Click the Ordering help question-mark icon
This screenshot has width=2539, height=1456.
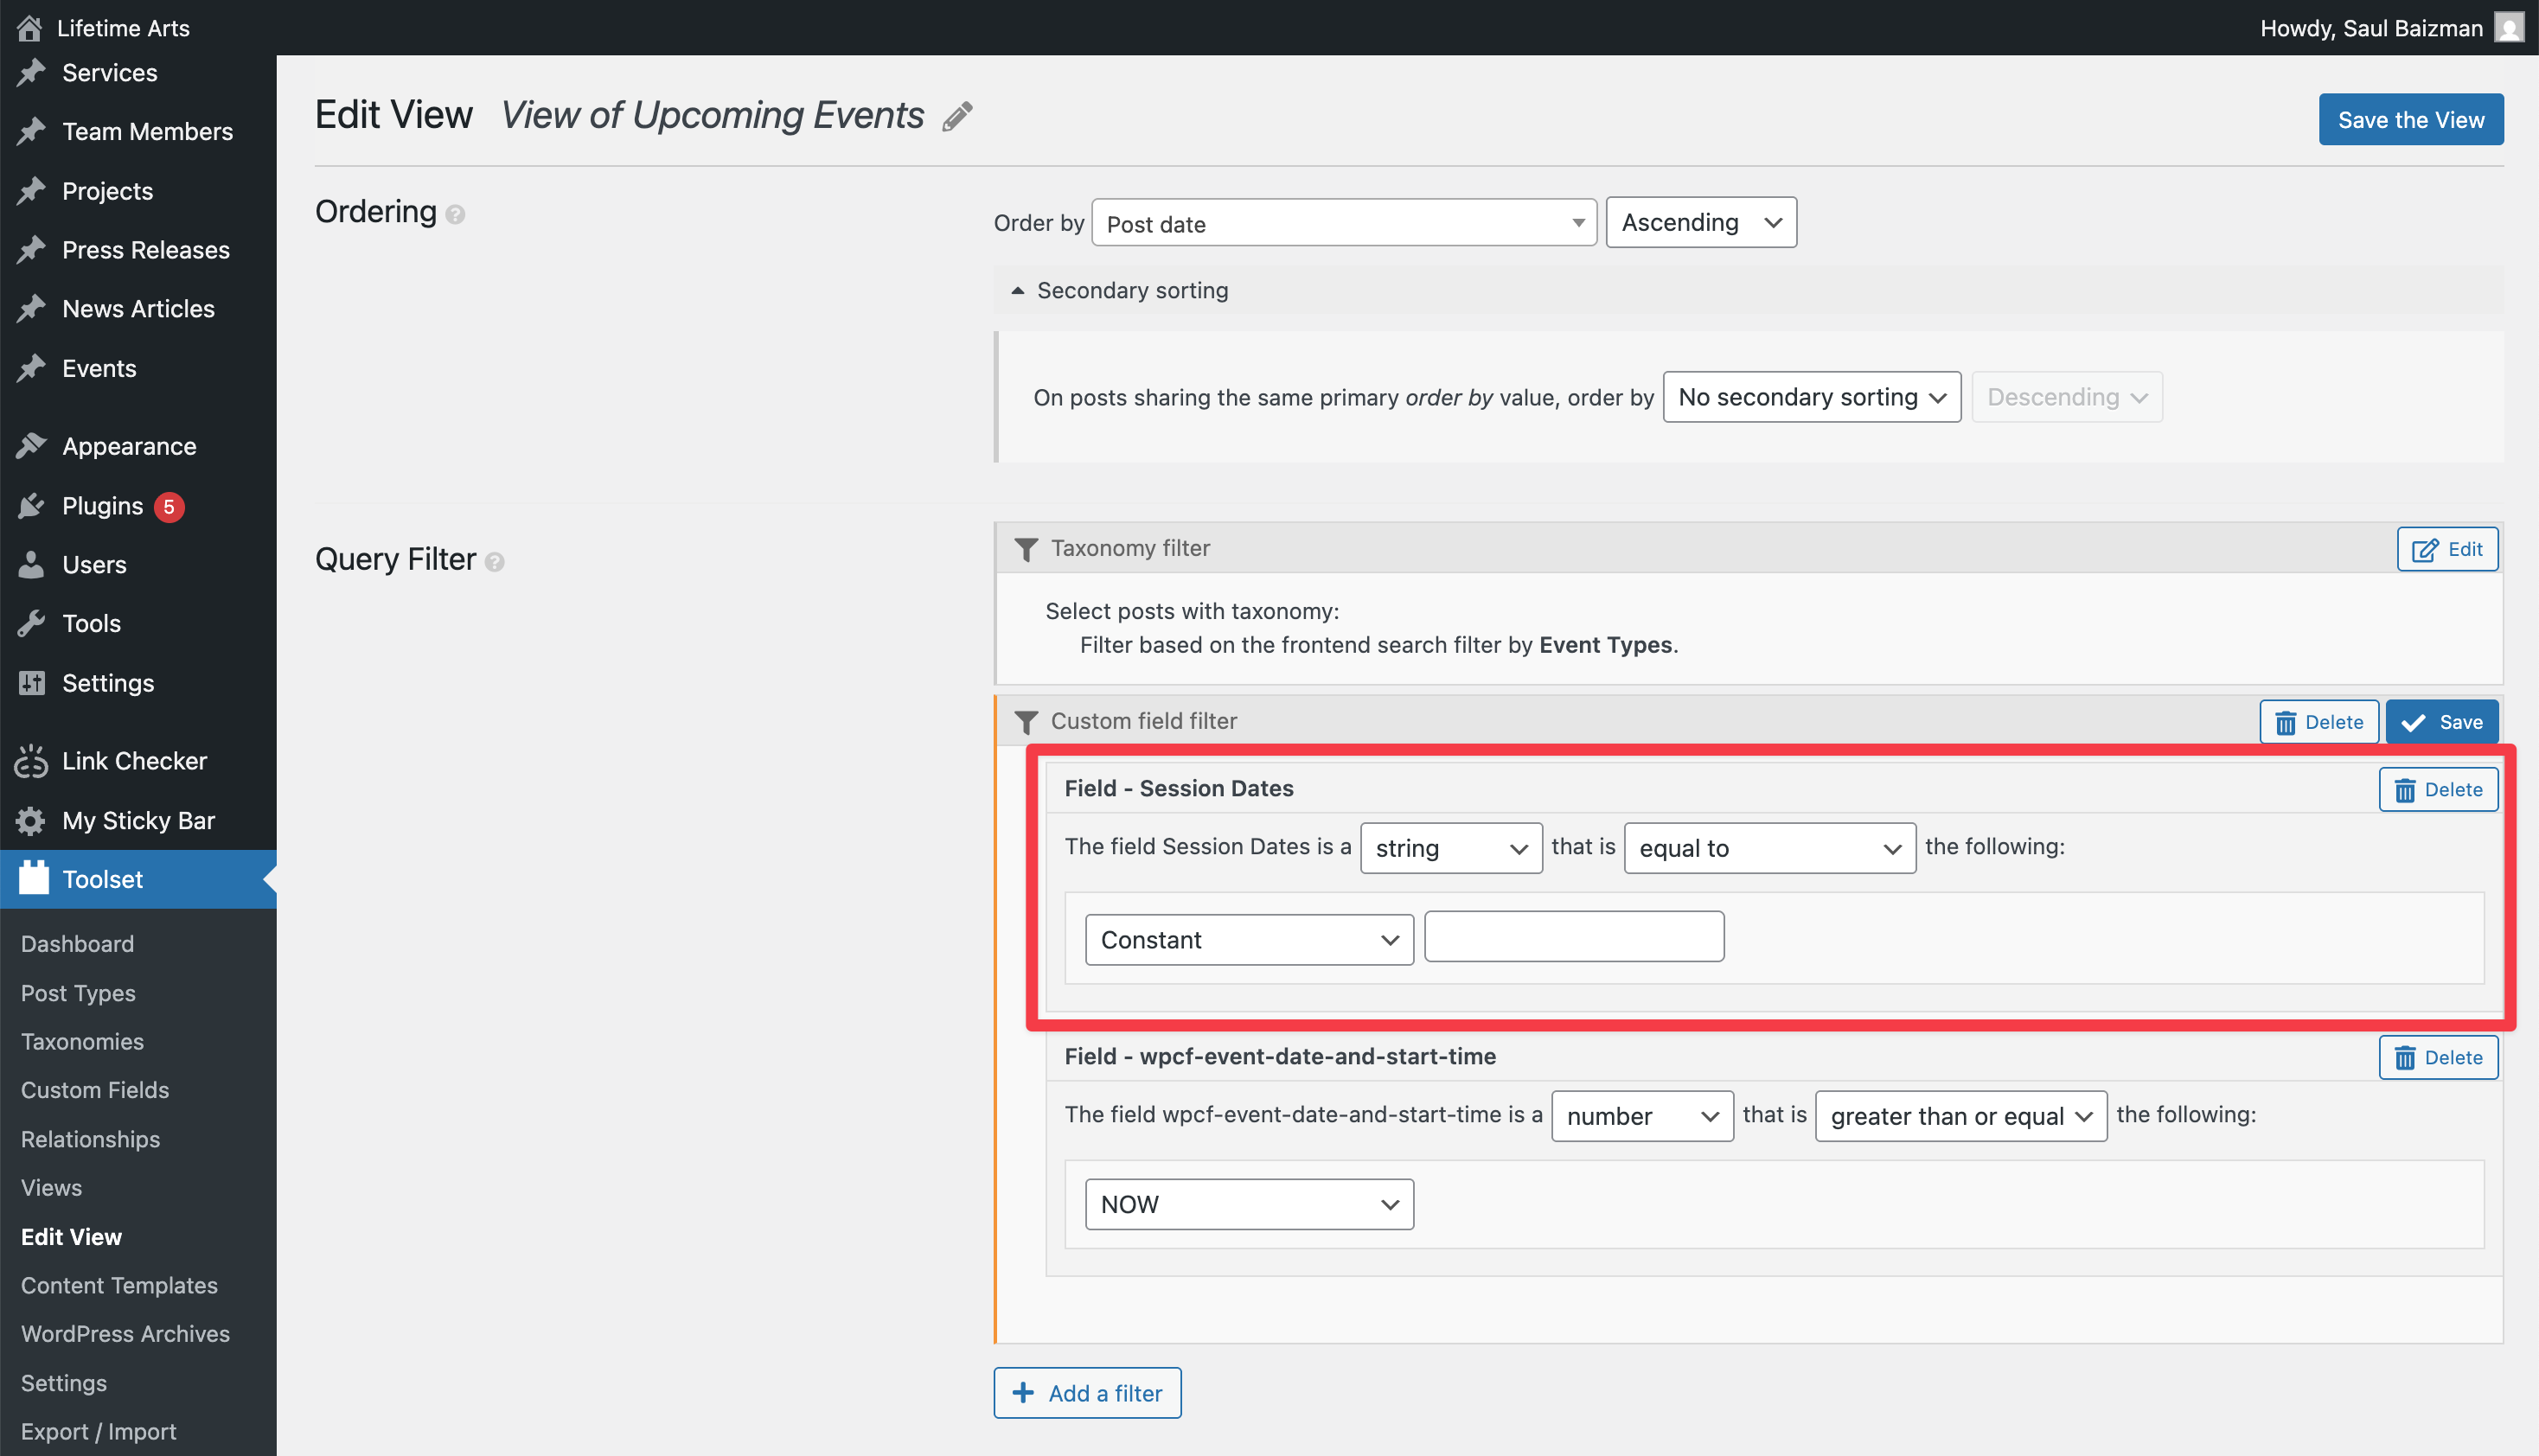[x=455, y=214]
